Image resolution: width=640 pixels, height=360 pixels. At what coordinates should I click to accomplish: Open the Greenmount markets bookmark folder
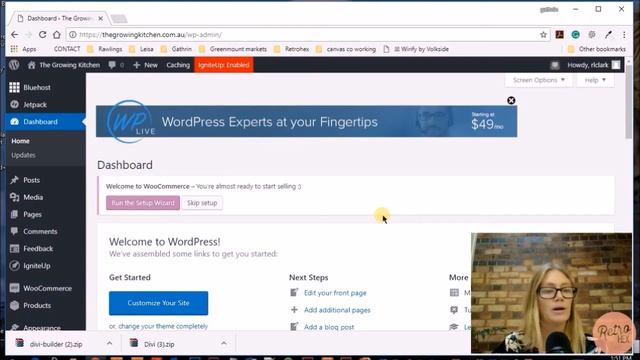[x=233, y=49]
